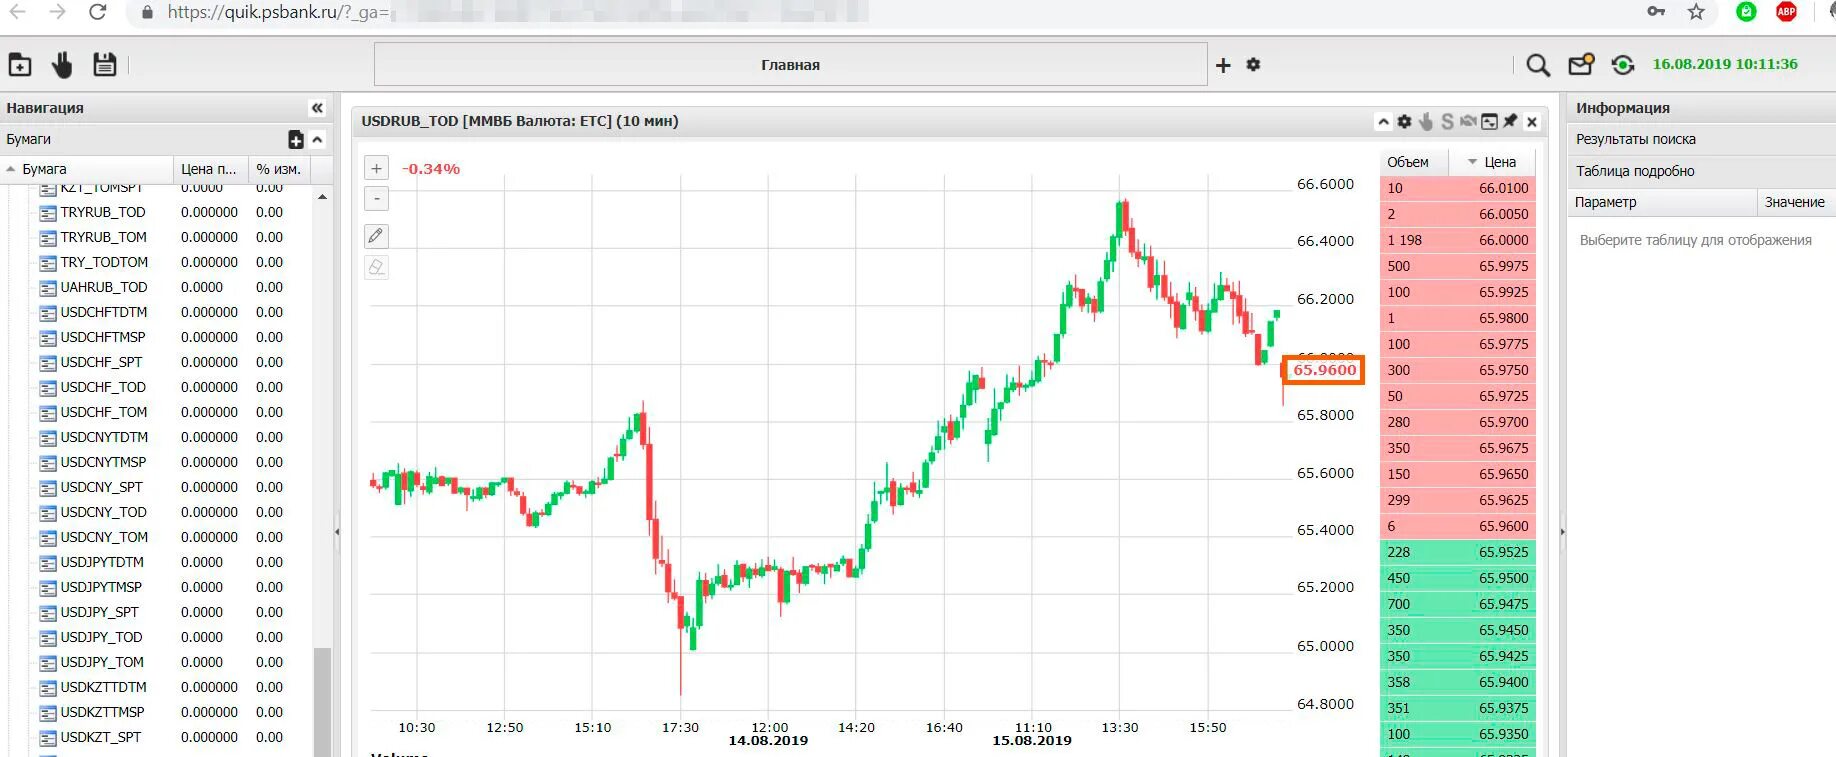Click ask price 66.0000 with volume 1 198
The height and width of the screenshot is (757, 1836).
click(x=1503, y=240)
